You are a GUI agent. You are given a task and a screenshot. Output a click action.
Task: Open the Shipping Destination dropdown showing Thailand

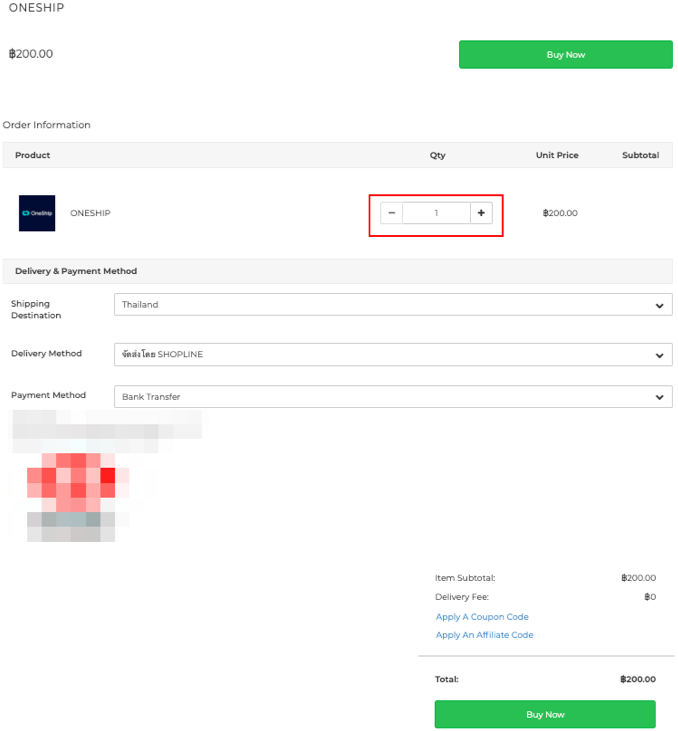coord(393,305)
